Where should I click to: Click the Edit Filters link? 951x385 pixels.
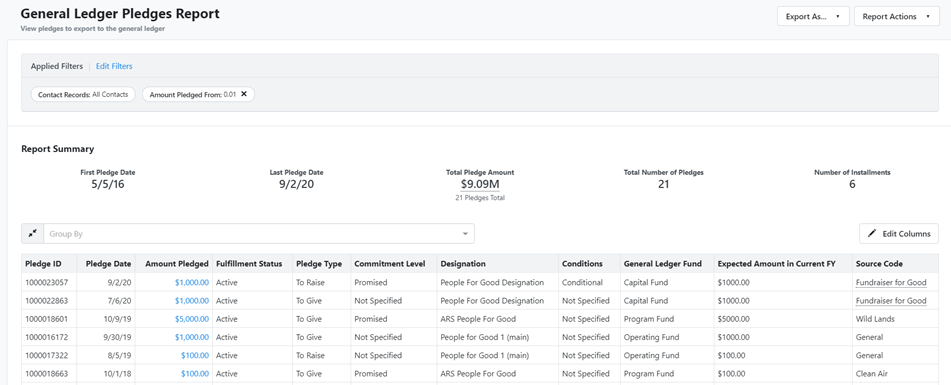pyautogui.click(x=114, y=66)
